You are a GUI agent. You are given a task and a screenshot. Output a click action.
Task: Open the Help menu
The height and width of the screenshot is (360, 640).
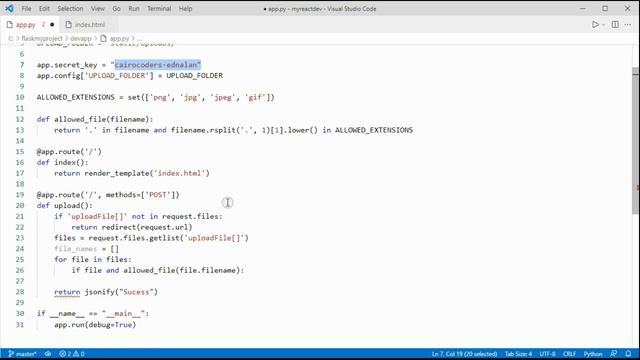(185, 9)
